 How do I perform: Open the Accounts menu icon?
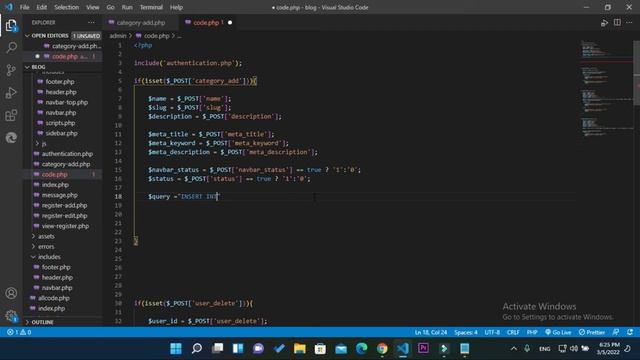(11, 293)
